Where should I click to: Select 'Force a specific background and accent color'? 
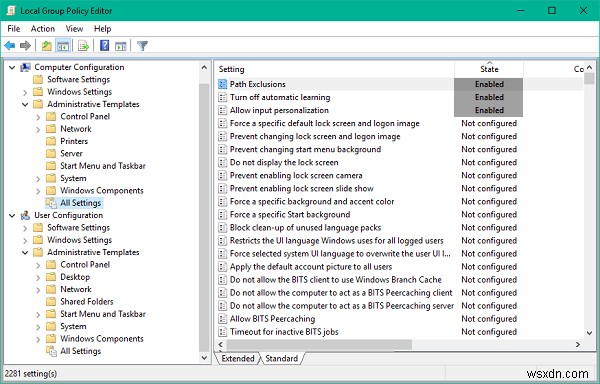(x=312, y=202)
